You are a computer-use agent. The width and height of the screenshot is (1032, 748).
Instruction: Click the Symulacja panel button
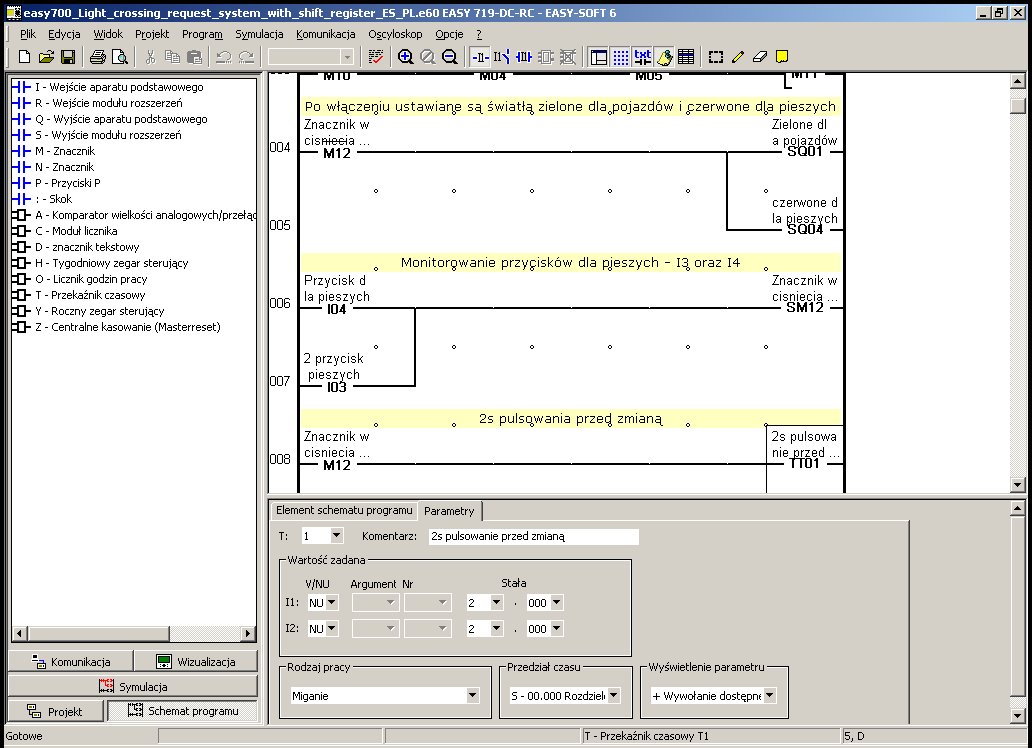pyautogui.click(x=133, y=686)
